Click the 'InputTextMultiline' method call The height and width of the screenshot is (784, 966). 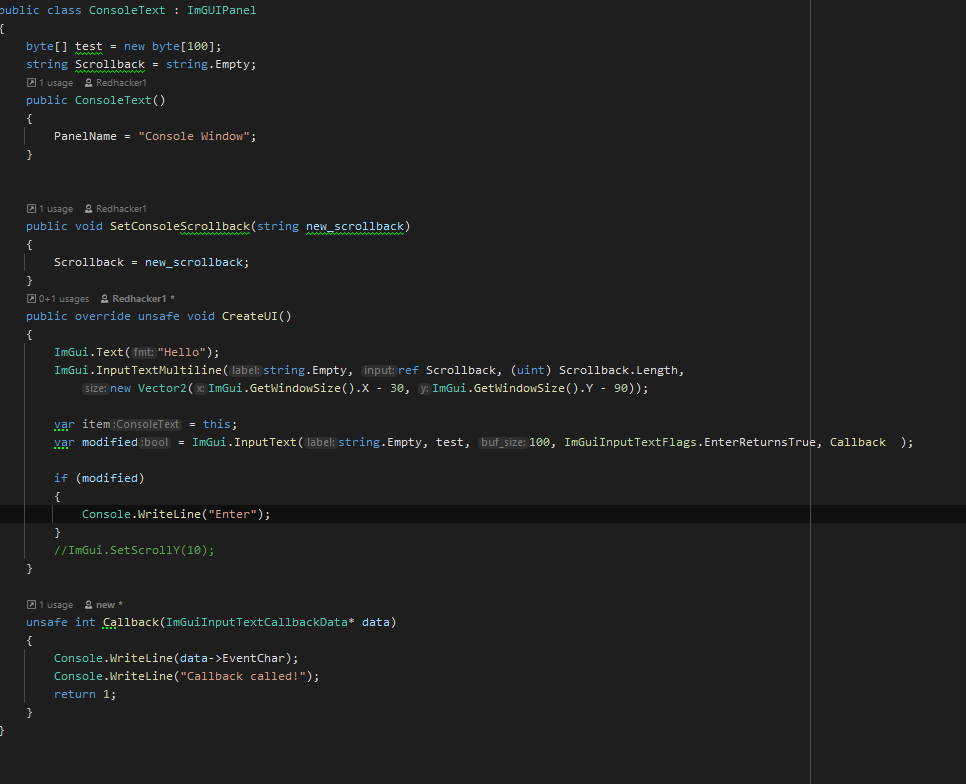(x=158, y=370)
